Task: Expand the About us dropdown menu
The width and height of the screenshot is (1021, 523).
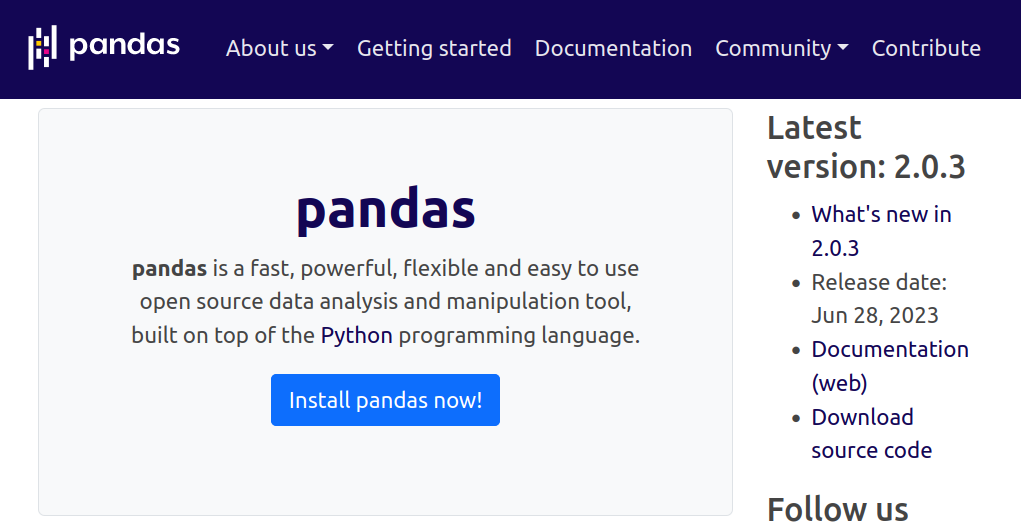Action: pos(279,48)
